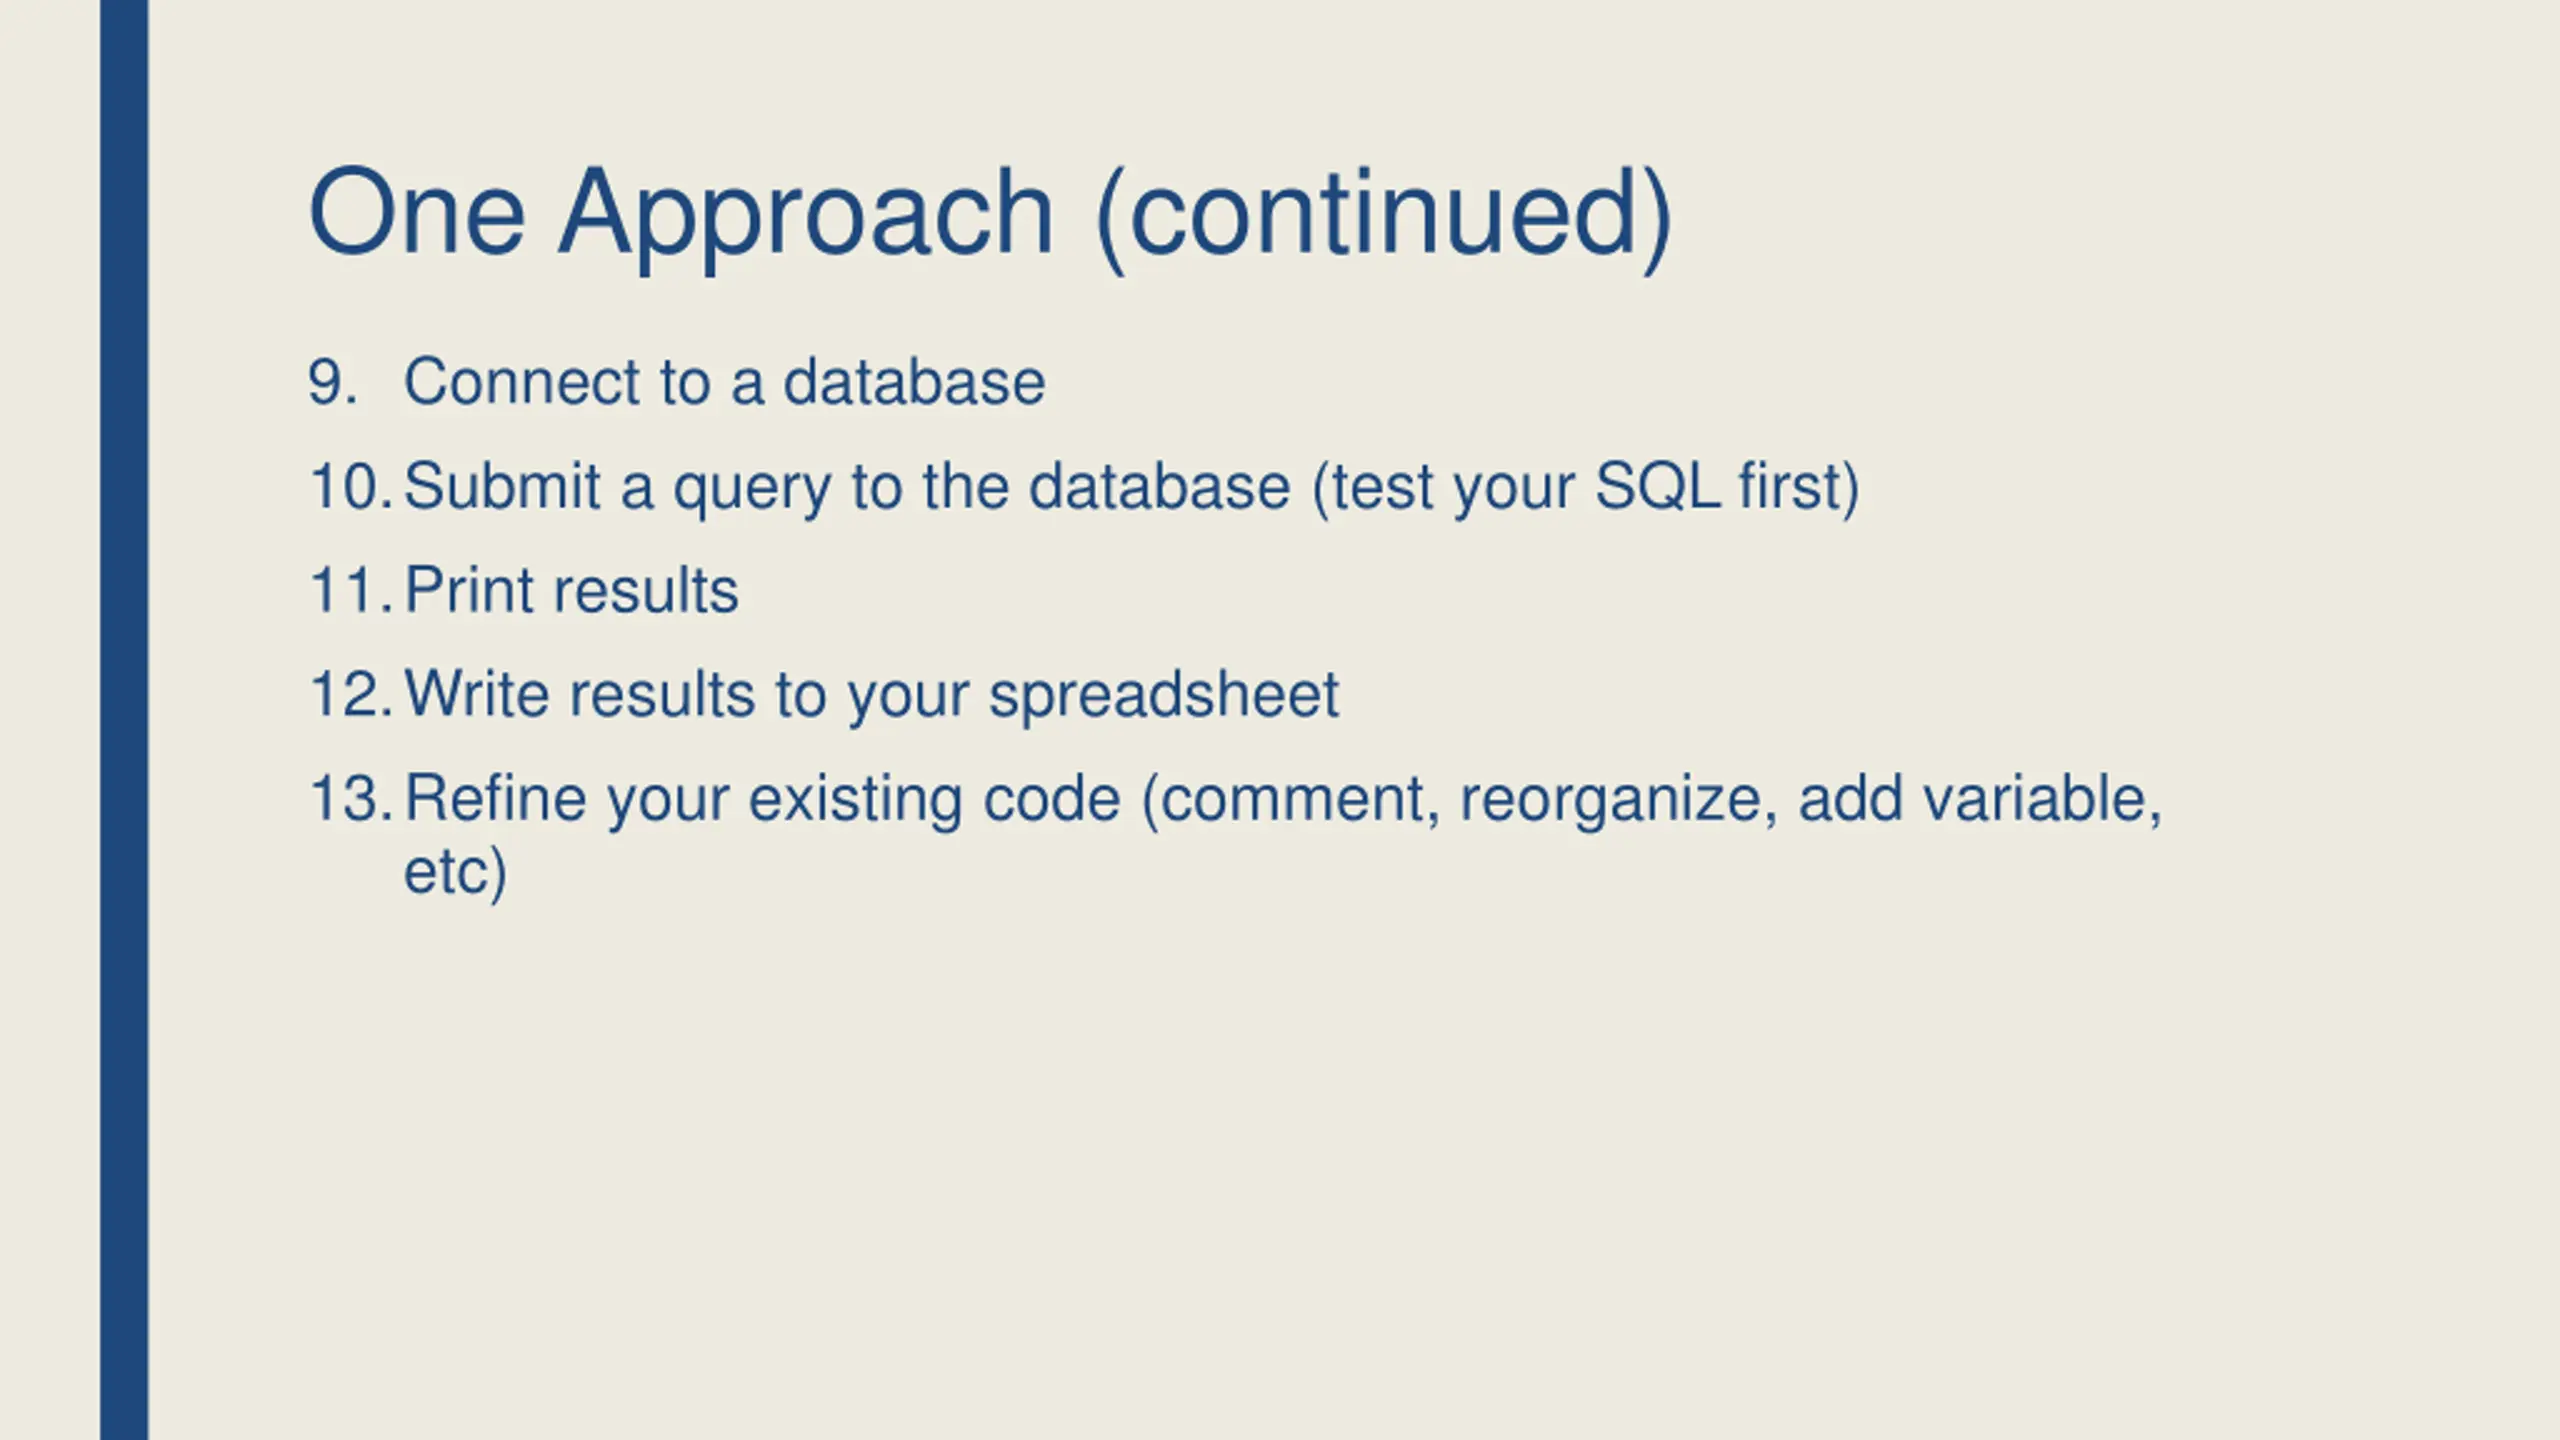The image size is (2560, 1440).
Task: Click the list number 11 marker
Action: [351, 591]
